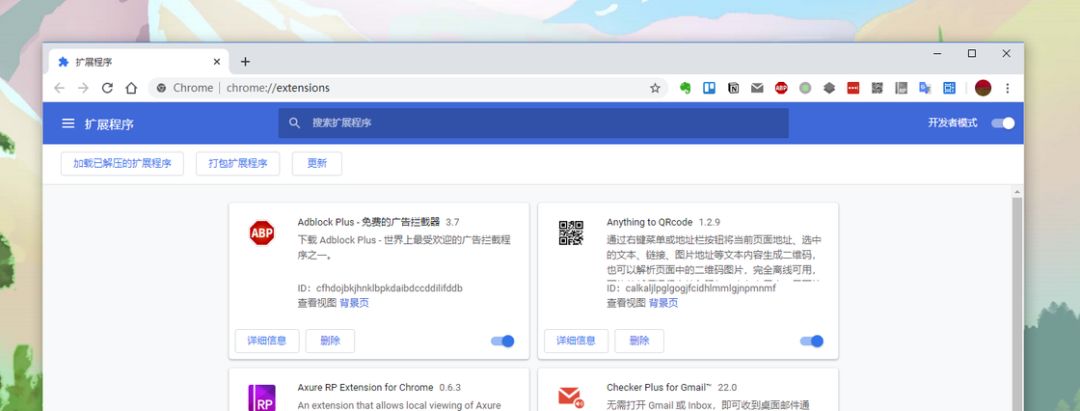Open 详细信息 for Adblock Plus
Image resolution: width=1080 pixels, height=411 pixels.
(267, 341)
